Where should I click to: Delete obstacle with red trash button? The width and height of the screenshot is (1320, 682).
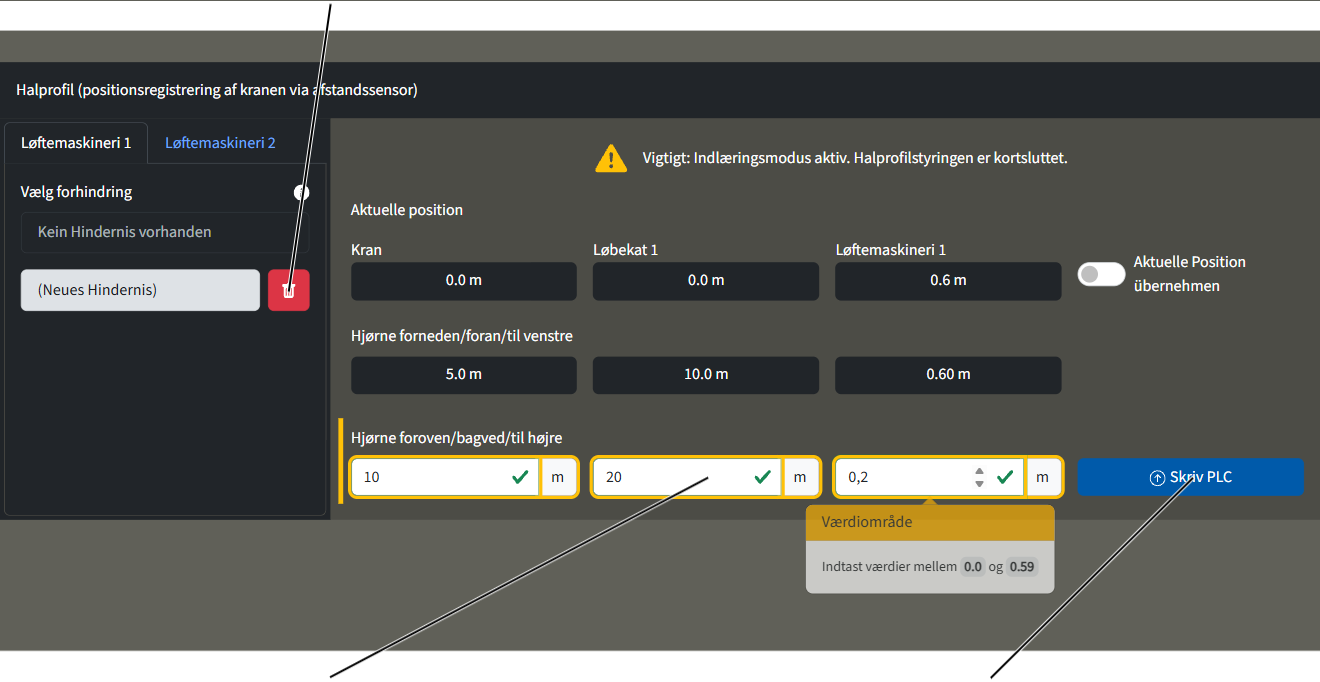[289, 290]
